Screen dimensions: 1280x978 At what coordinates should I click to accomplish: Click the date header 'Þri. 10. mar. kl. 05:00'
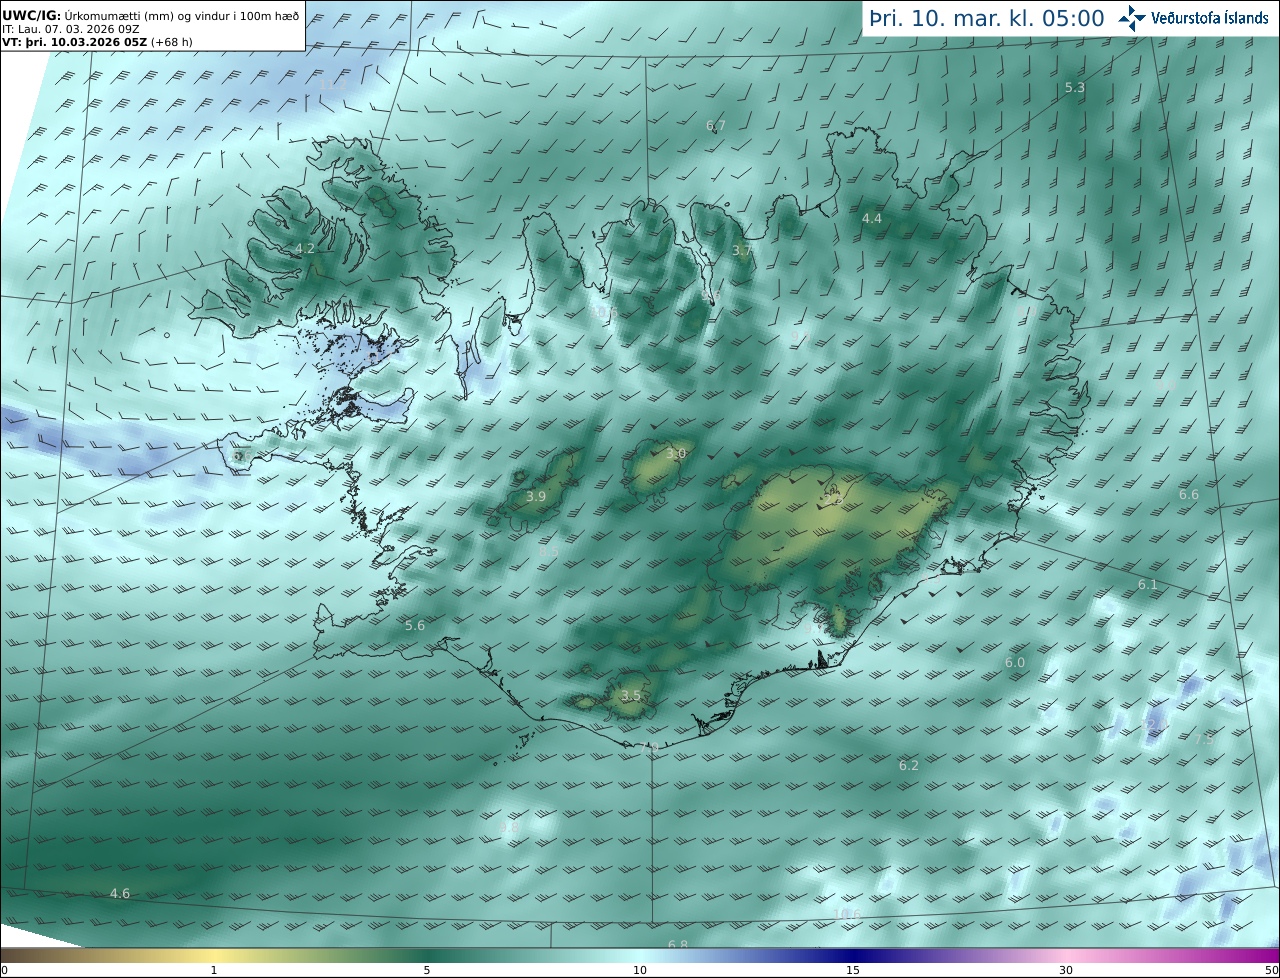pyautogui.click(x=986, y=18)
